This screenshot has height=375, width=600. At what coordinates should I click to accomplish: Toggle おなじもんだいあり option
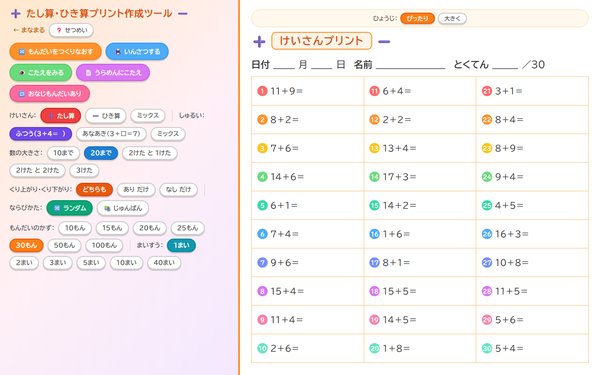coord(50,93)
